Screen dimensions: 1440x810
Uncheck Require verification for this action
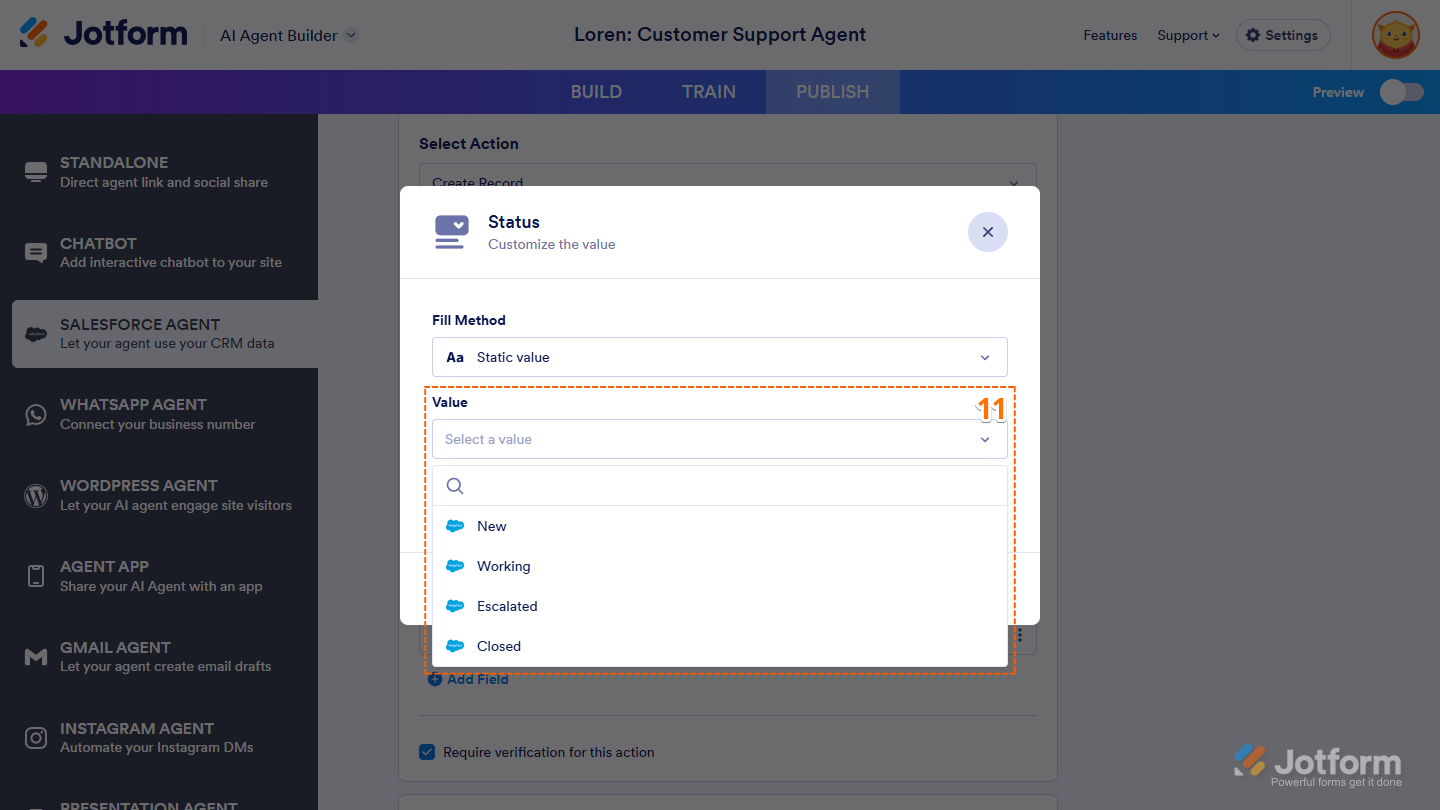click(x=427, y=751)
